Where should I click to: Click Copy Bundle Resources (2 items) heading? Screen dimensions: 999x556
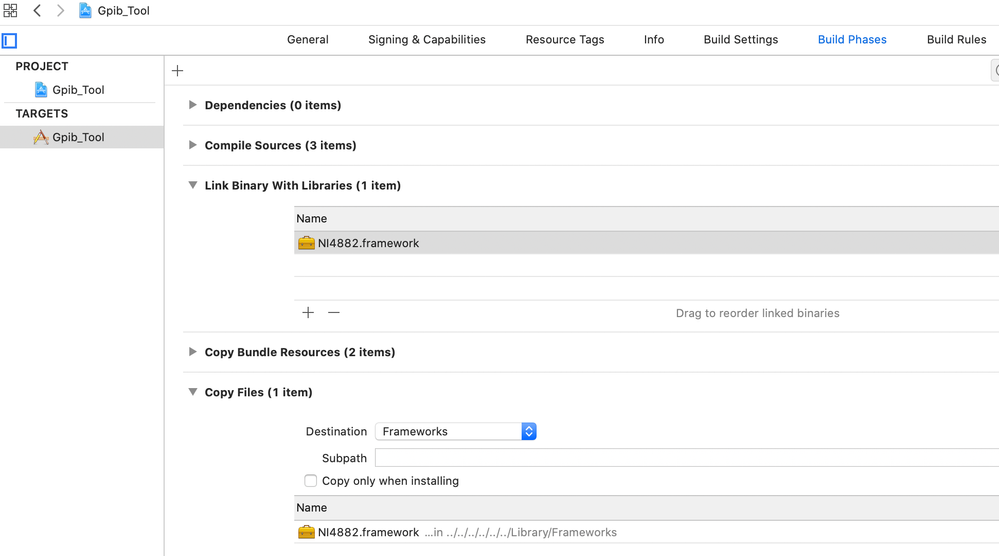point(299,352)
